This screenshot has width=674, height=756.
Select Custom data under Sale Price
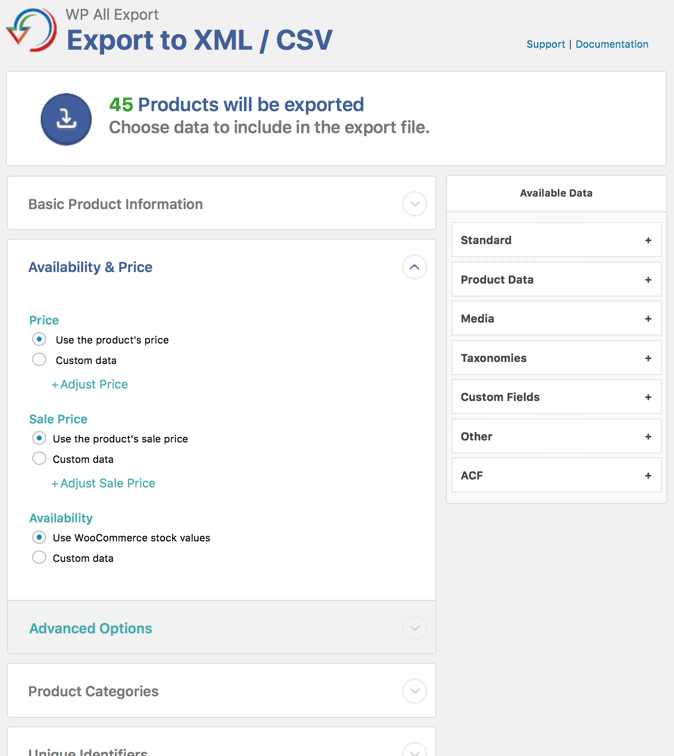[x=40, y=459]
